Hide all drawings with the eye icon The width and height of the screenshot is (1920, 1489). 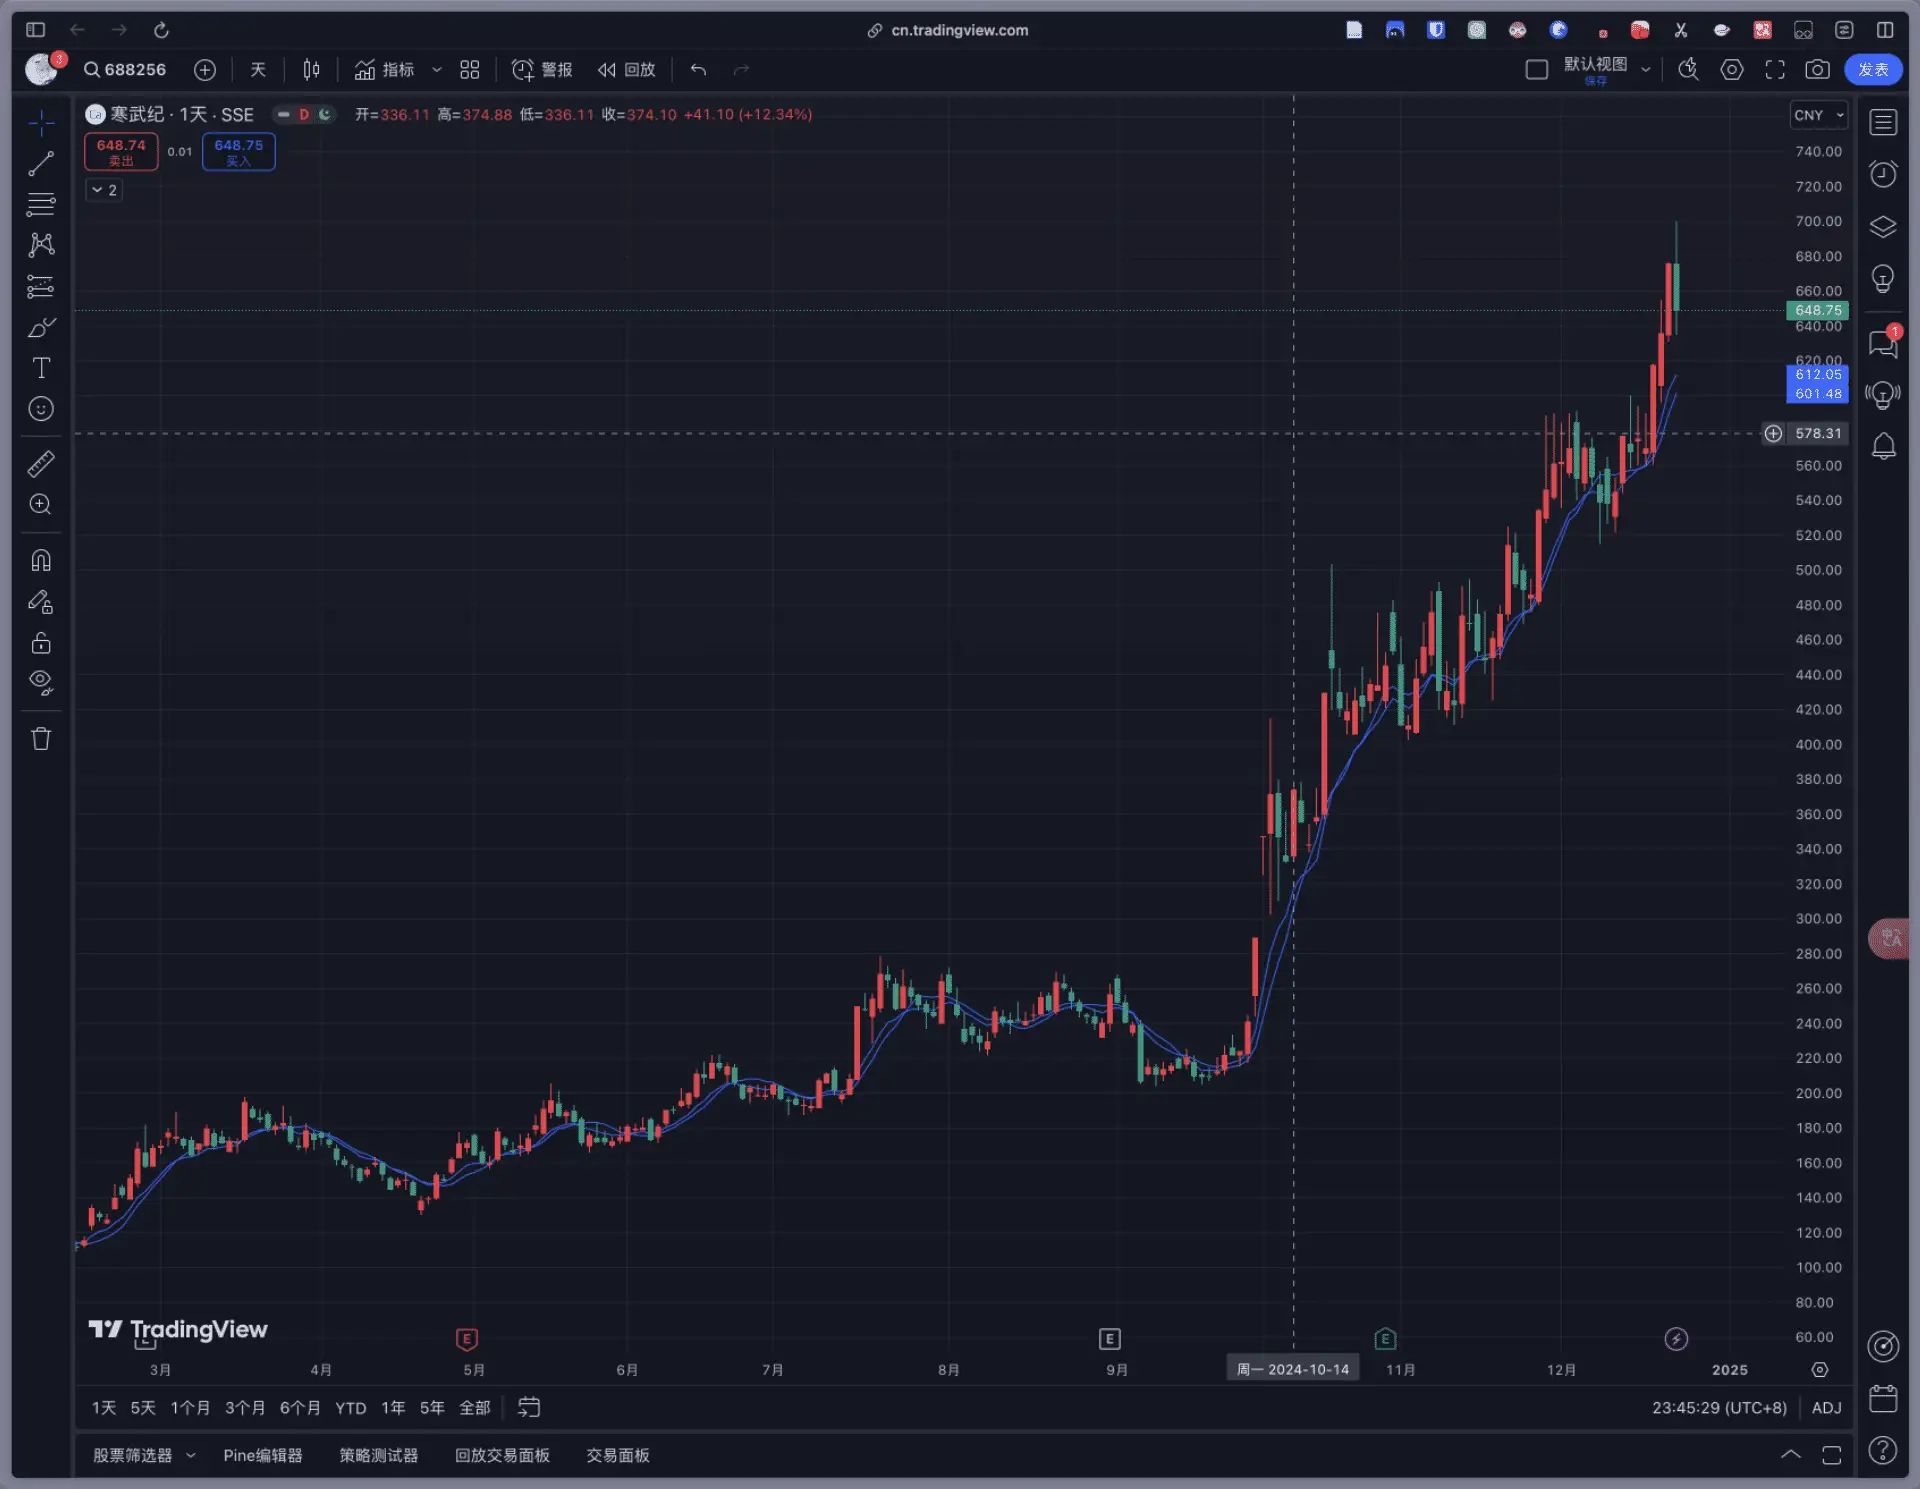(41, 682)
